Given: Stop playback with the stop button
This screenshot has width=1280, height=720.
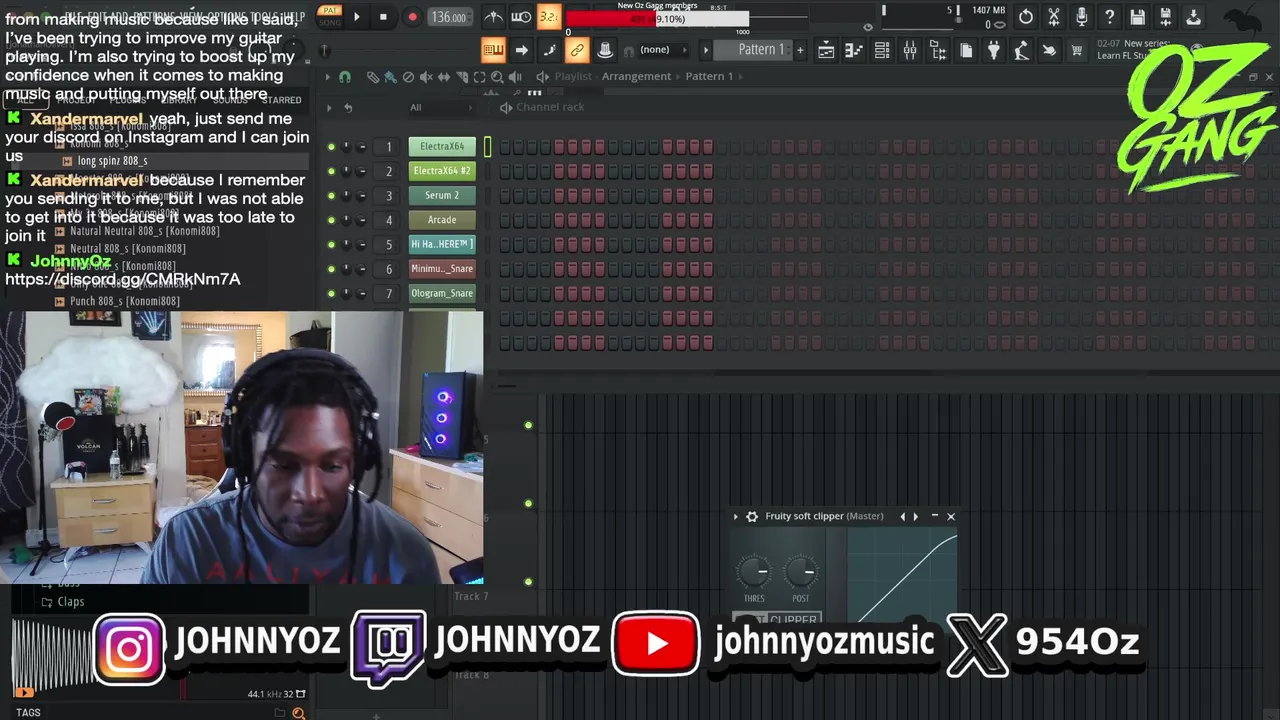Looking at the screenshot, I should [x=383, y=17].
